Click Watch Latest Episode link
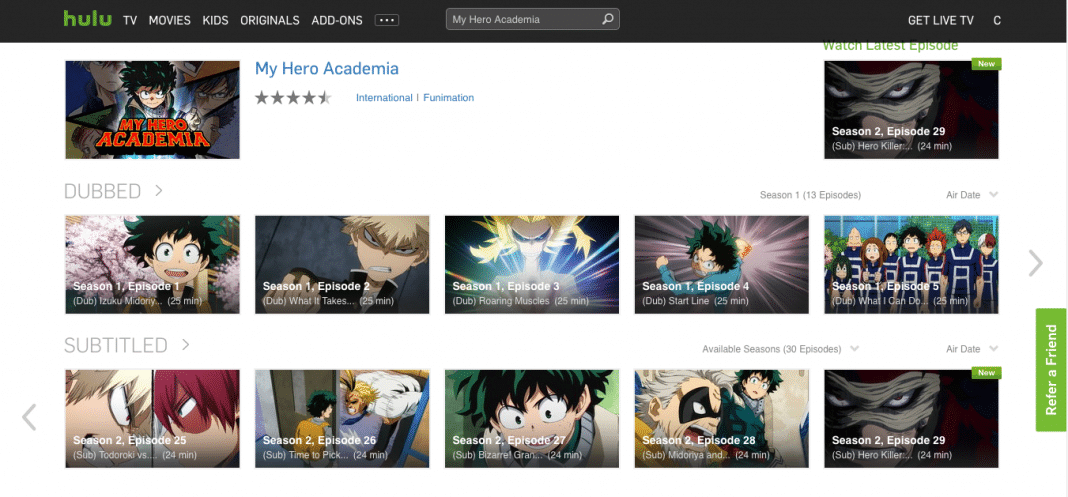Screen dimensions: 1068x497 tap(890, 46)
